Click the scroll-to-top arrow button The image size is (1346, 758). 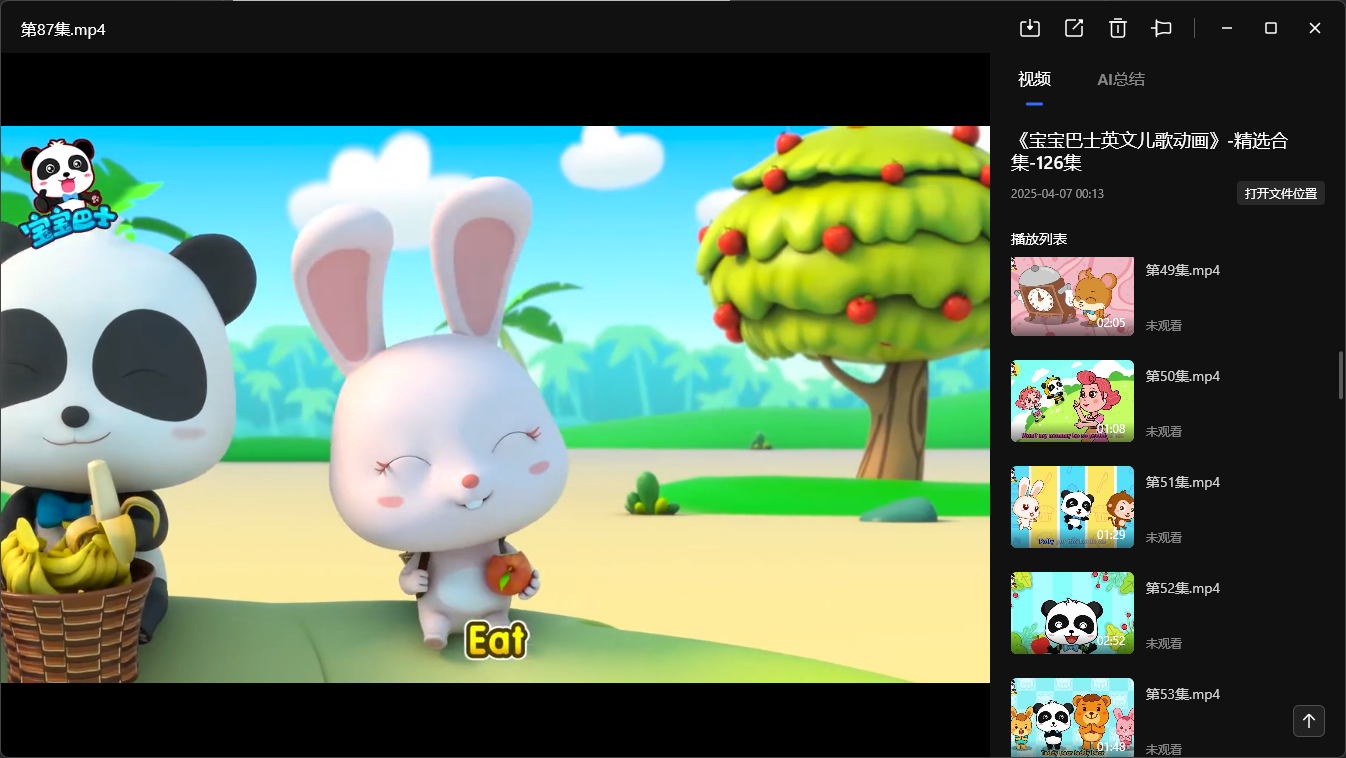point(1309,720)
